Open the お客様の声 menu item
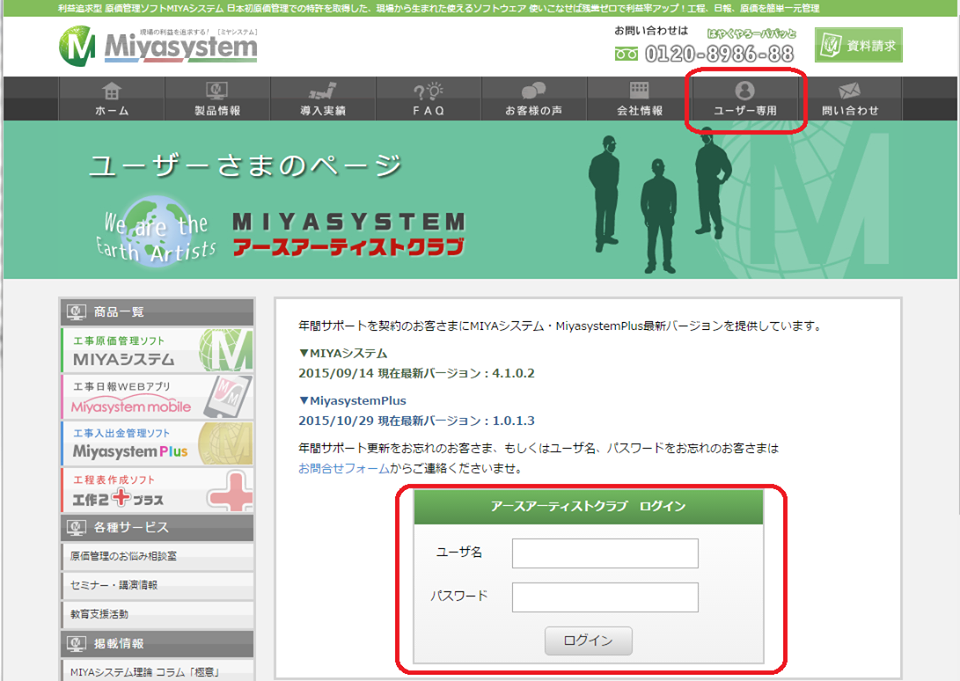Screen dimensions: 960x681 (534, 99)
